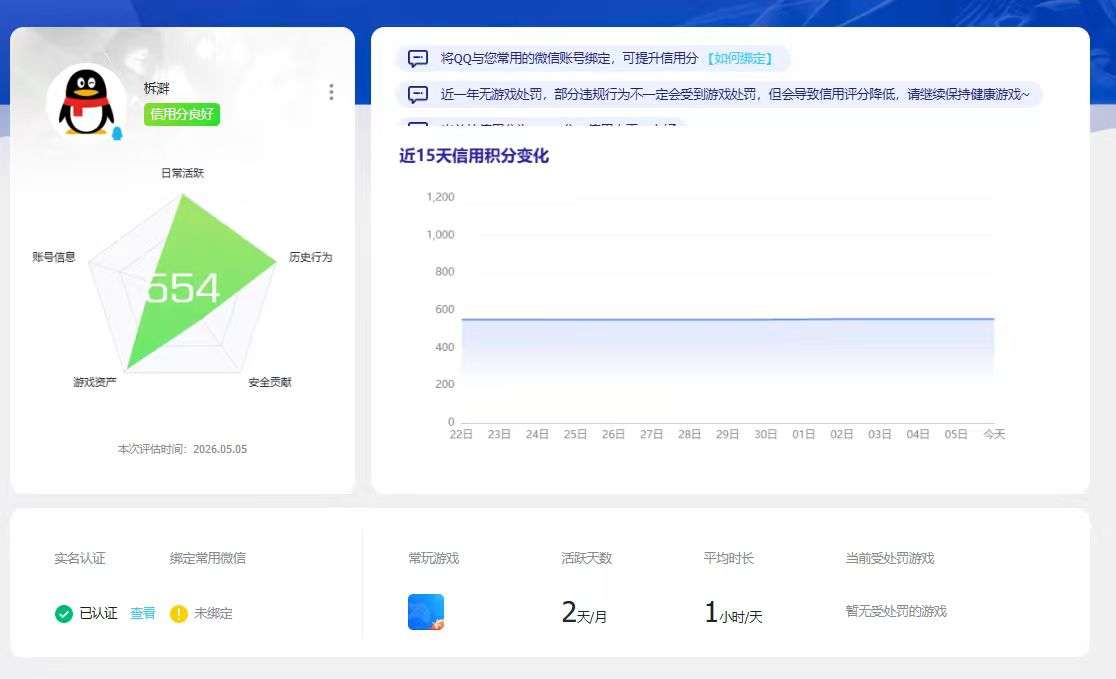
Task: Click the 1,200 value on the y-axis
Action: 440,197
